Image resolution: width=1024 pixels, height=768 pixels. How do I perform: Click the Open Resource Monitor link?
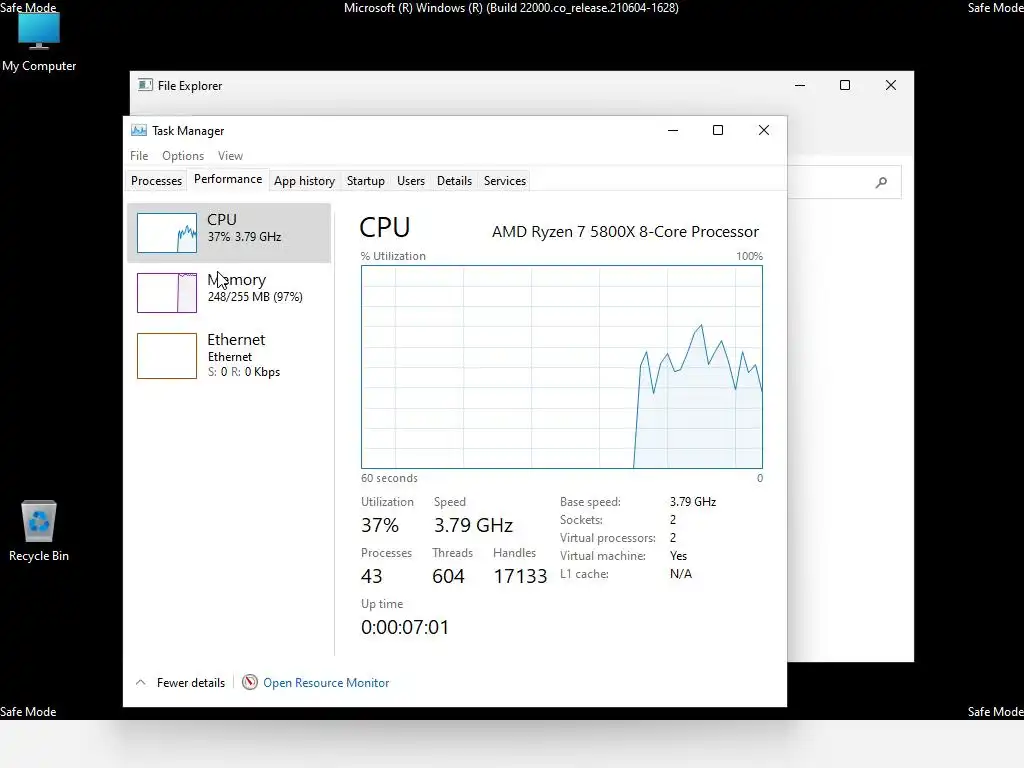(326, 682)
